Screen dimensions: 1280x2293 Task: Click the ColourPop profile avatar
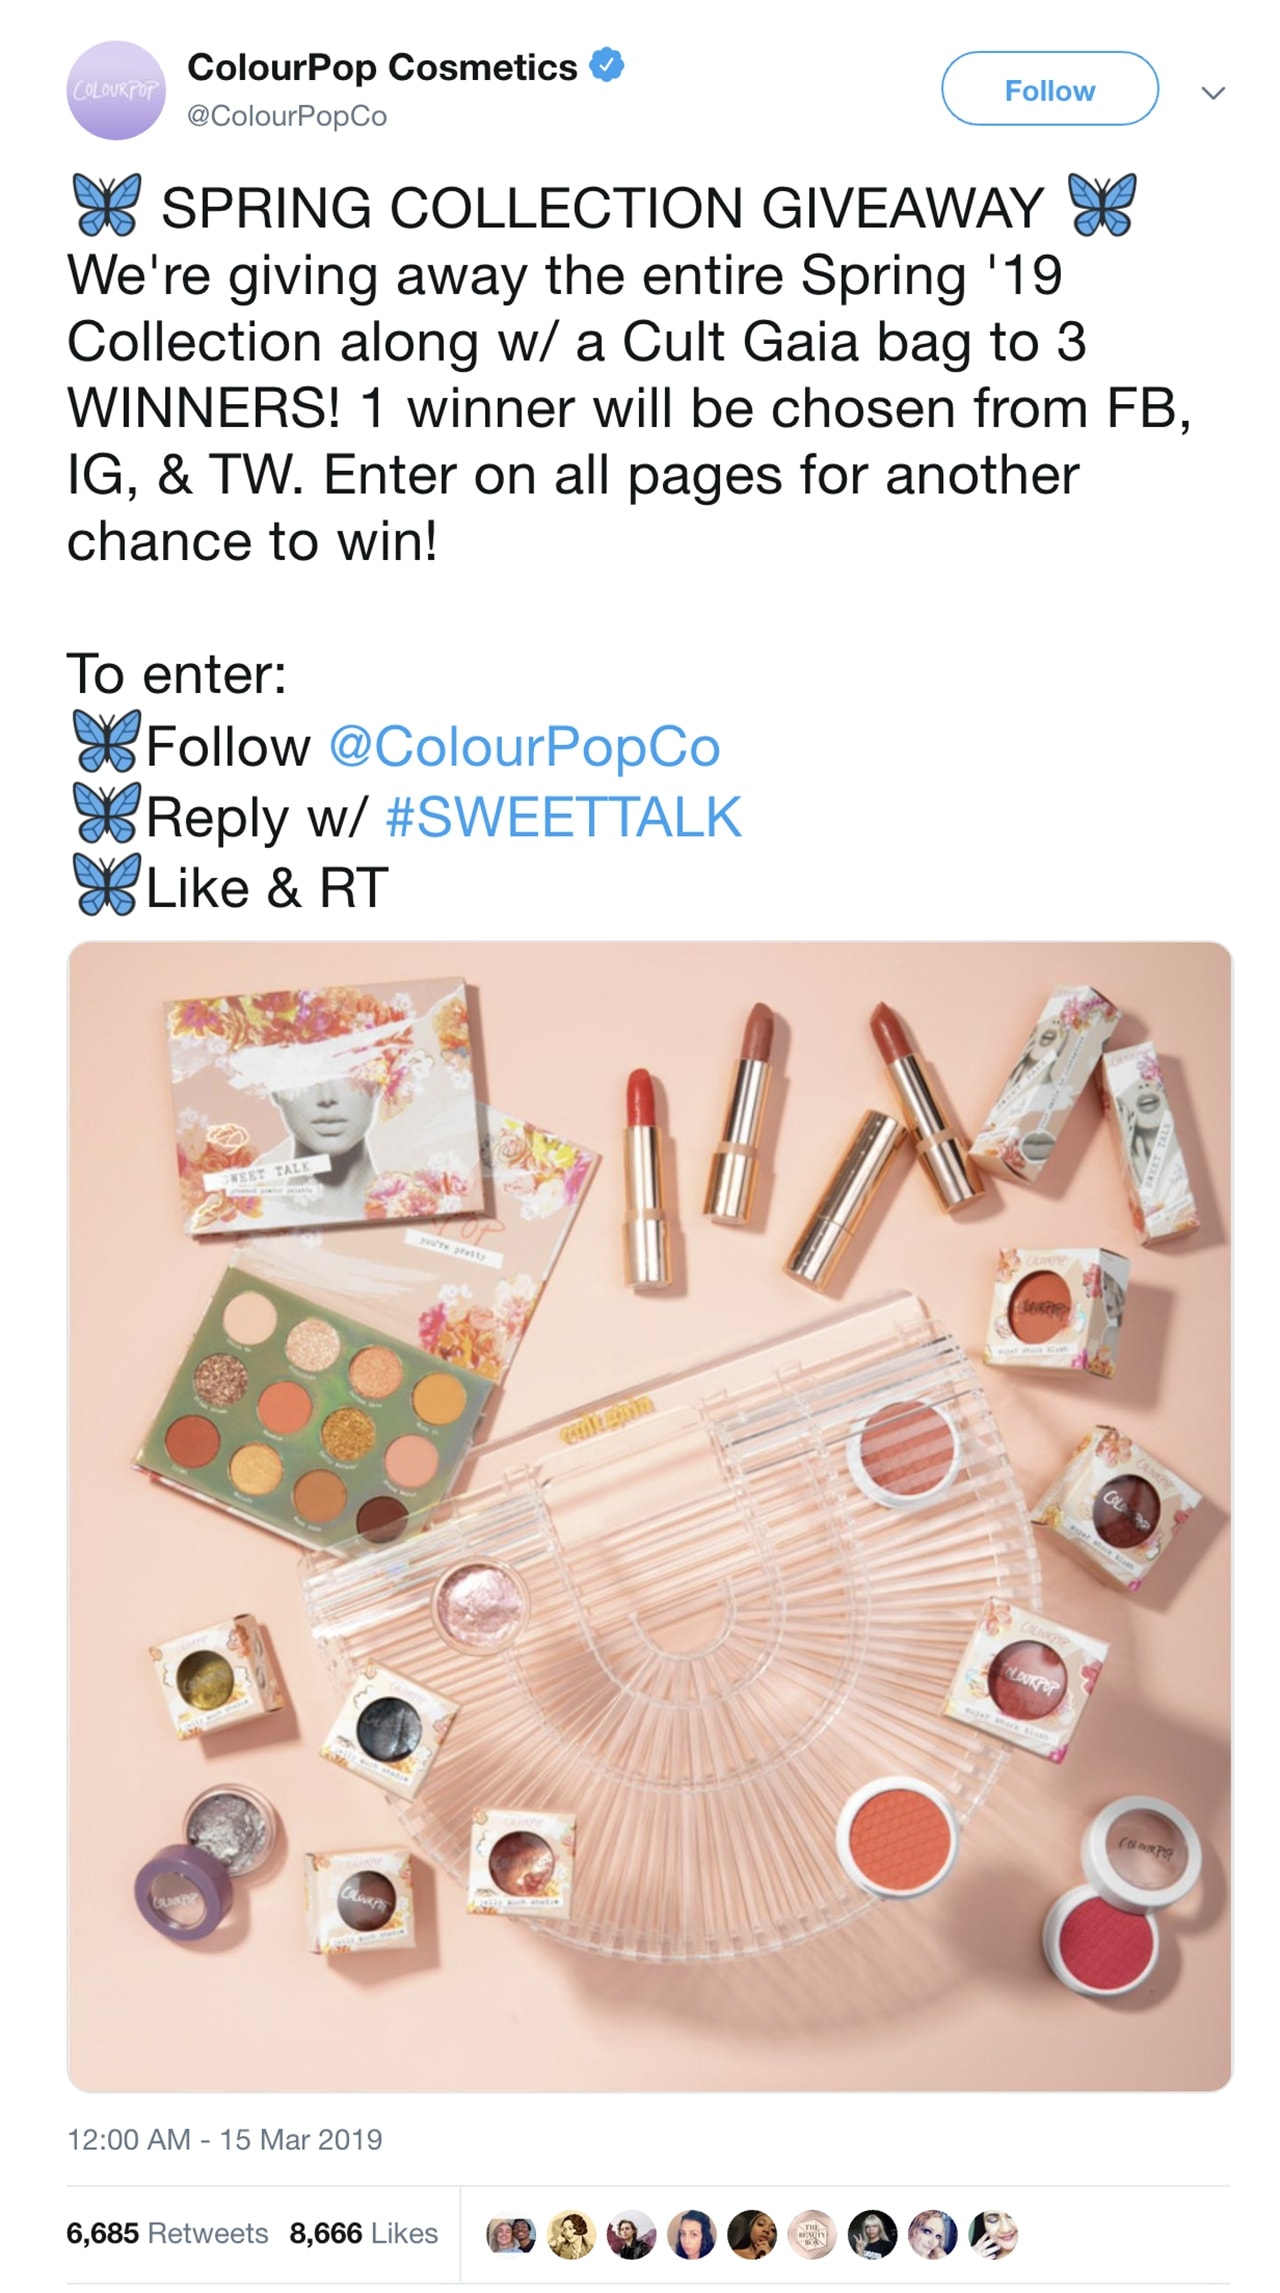coord(115,90)
